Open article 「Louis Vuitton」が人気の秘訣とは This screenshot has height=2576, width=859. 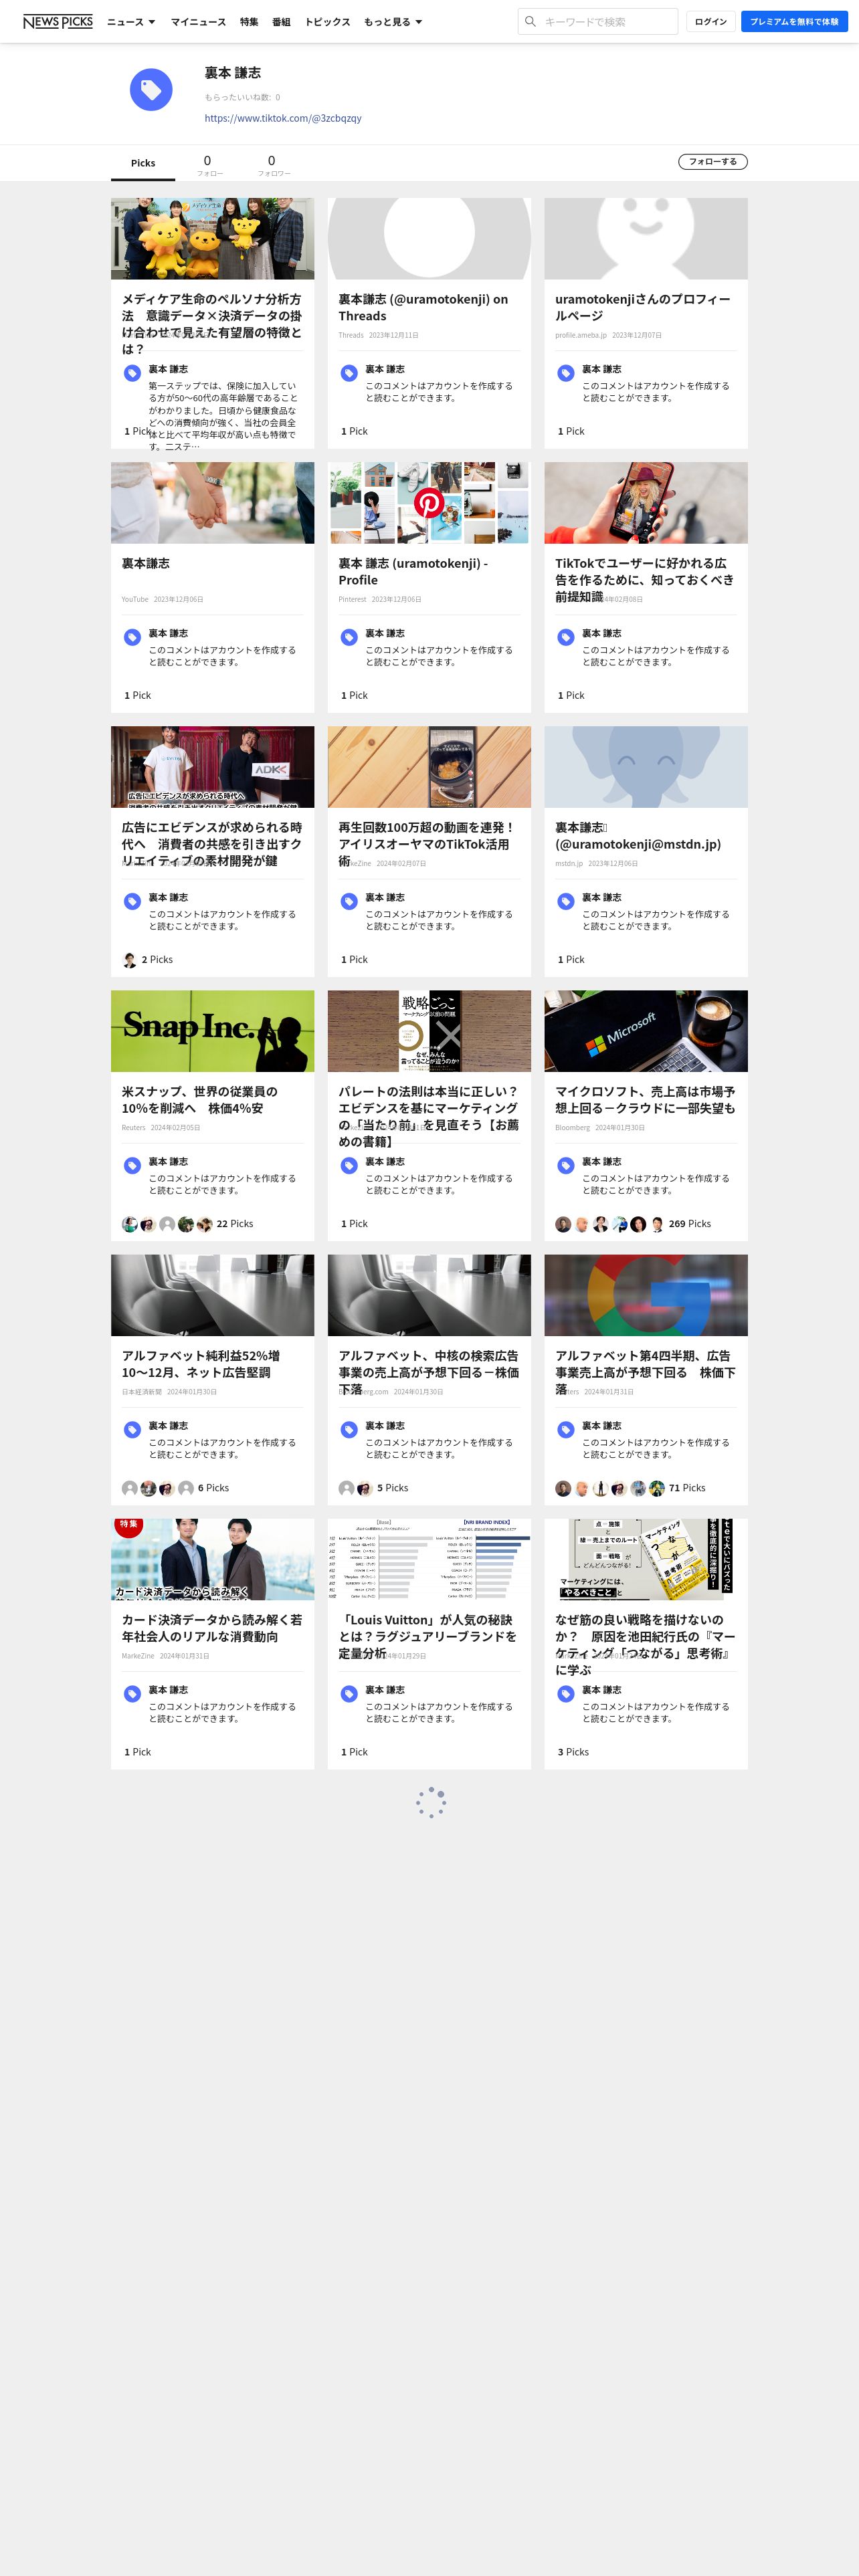tap(428, 1636)
